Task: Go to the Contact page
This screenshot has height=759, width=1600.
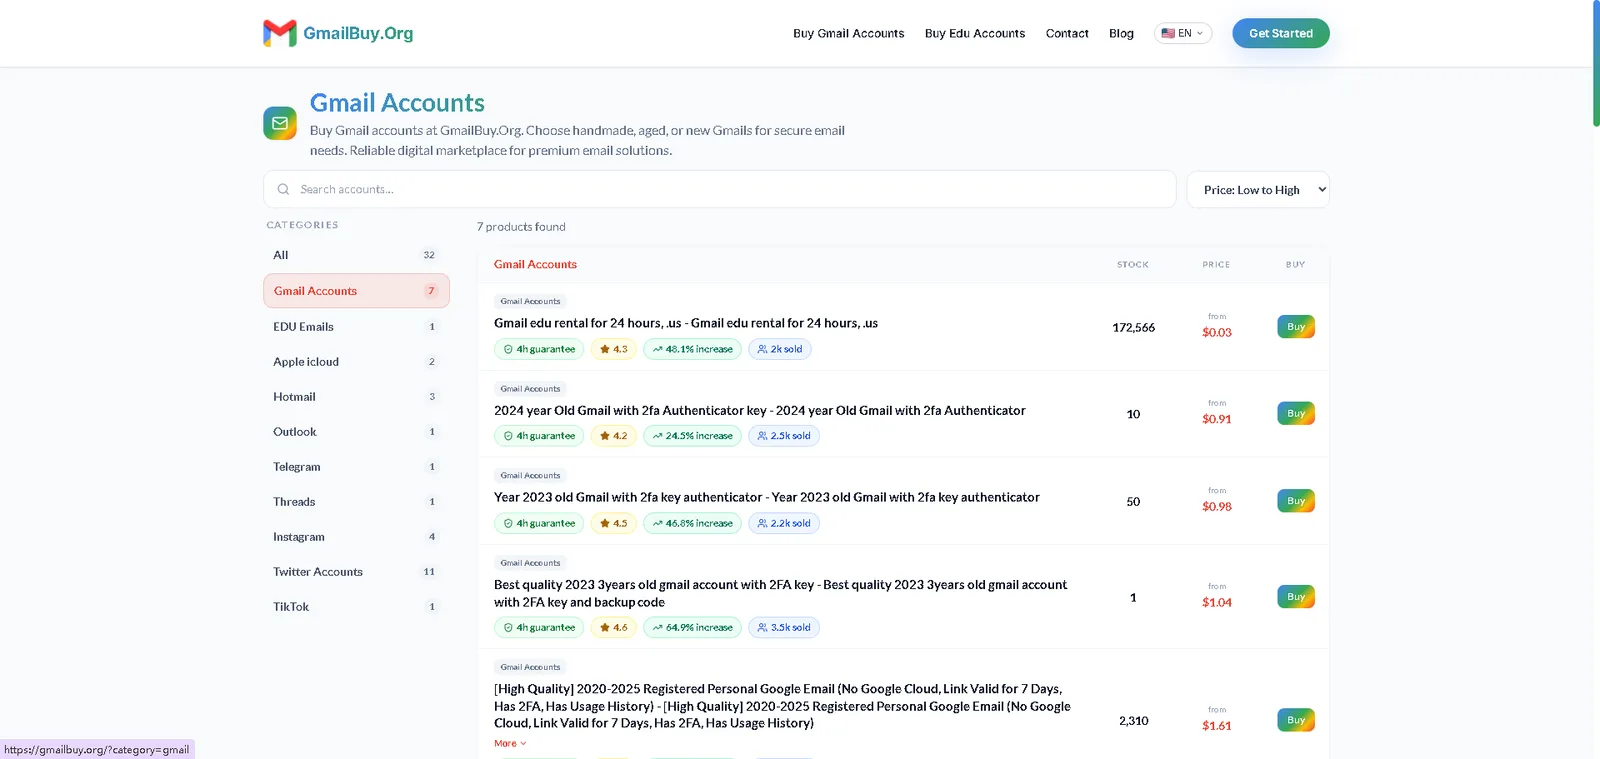Action: [x=1067, y=33]
